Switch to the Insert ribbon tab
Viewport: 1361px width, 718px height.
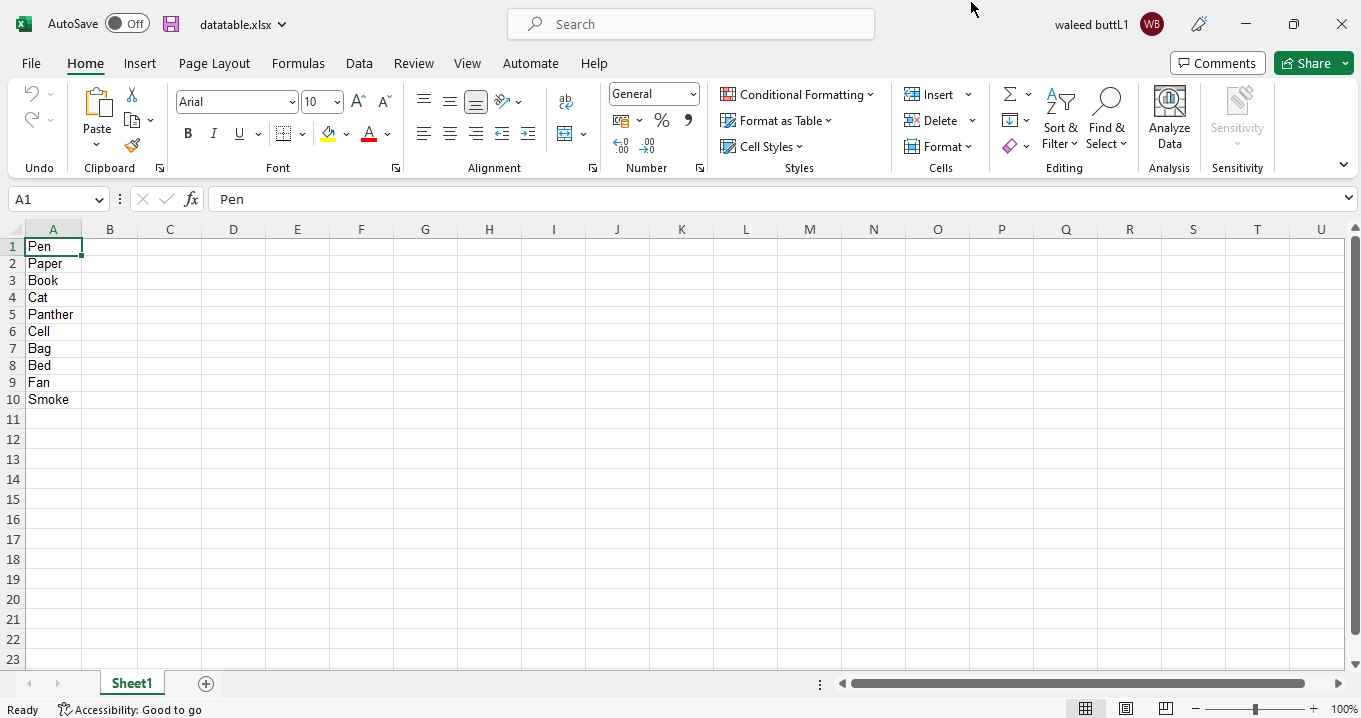pos(140,63)
